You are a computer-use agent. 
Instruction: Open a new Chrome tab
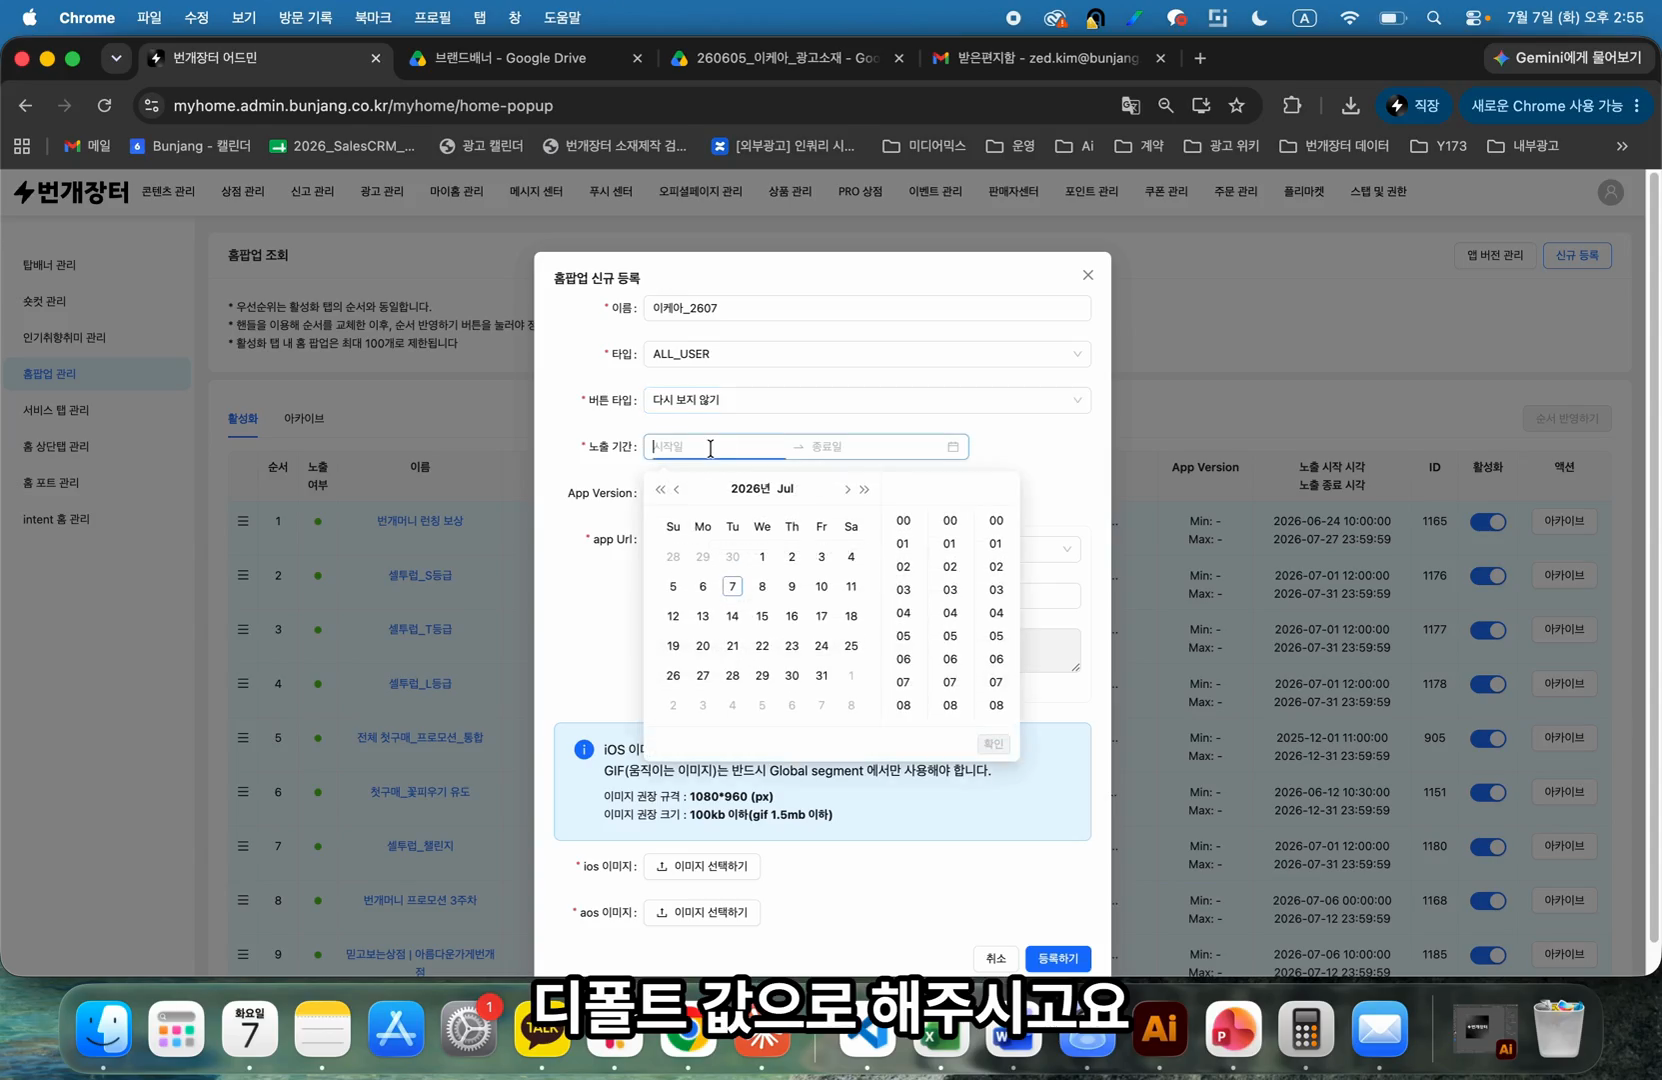pyautogui.click(x=1200, y=58)
